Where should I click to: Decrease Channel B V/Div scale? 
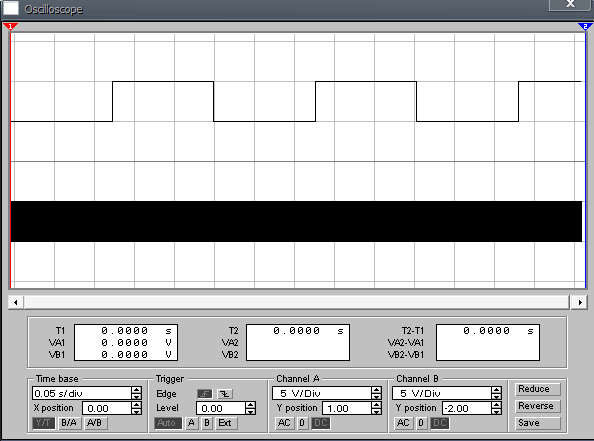tap(496, 396)
